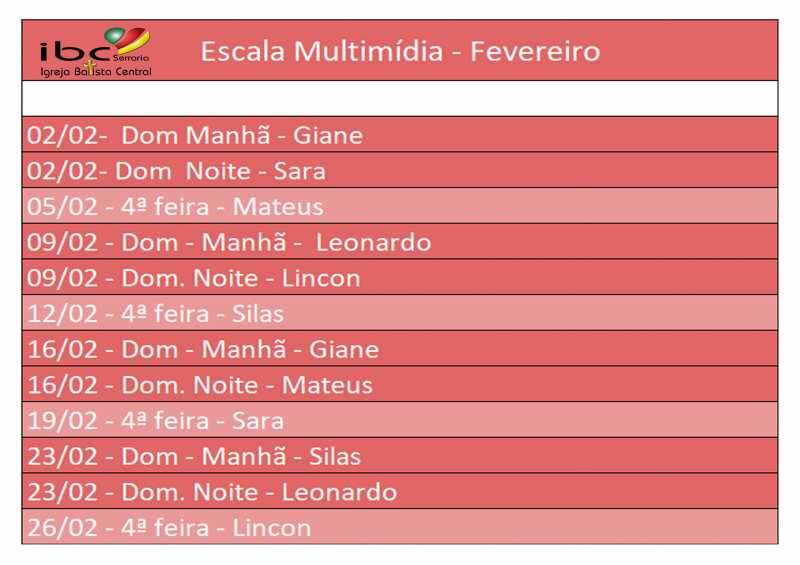Viewport: 800px width, 565px height.
Task: Click the name Leonardo on 09/02 row
Action: 373,242
